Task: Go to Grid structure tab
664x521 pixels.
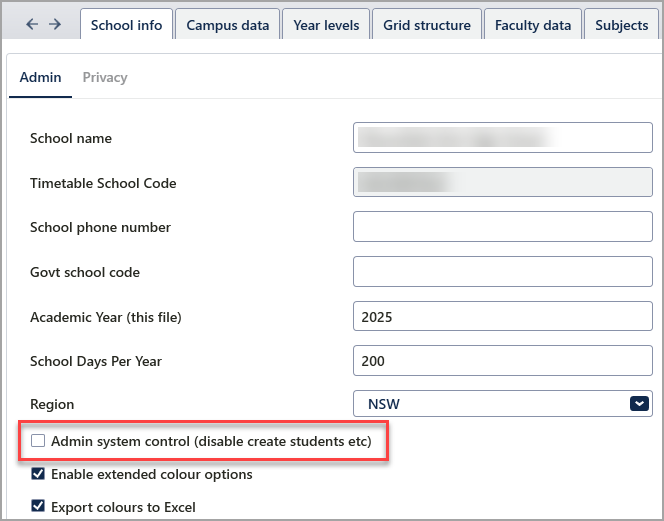Action: click(x=427, y=25)
